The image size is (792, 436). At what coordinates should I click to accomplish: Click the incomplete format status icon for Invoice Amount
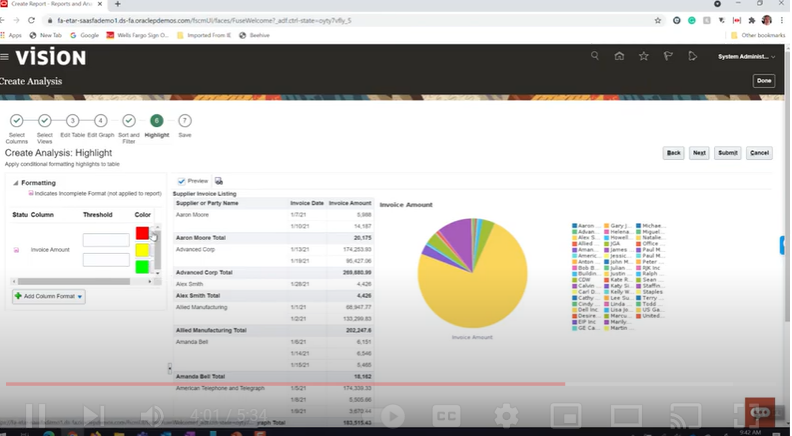click(16, 250)
